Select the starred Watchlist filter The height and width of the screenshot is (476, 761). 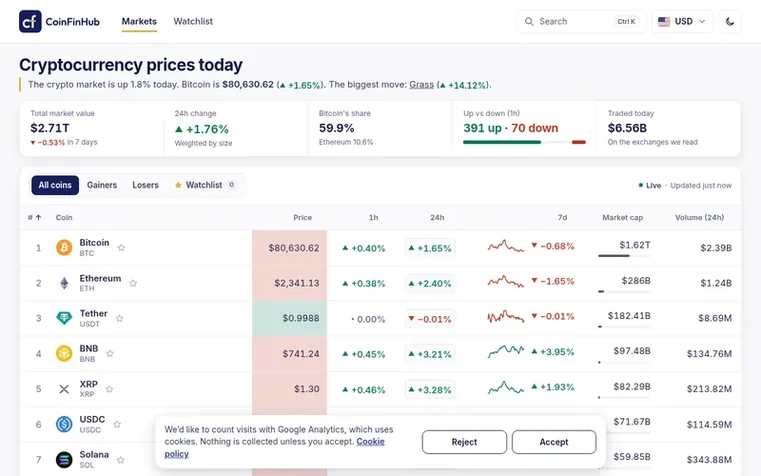(204, 185)
